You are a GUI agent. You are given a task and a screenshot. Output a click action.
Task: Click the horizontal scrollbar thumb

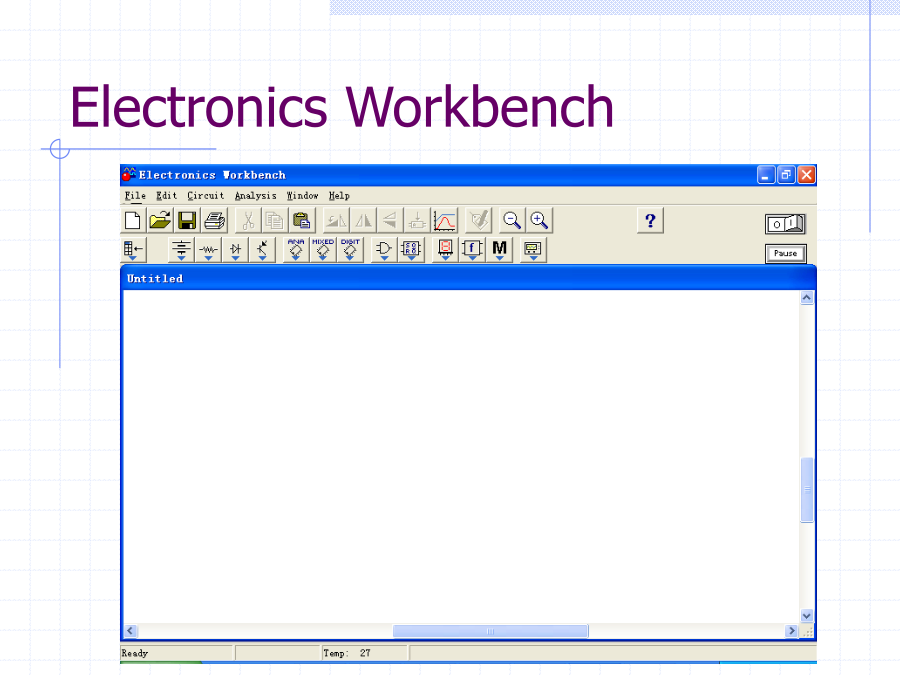click(490, 631)
